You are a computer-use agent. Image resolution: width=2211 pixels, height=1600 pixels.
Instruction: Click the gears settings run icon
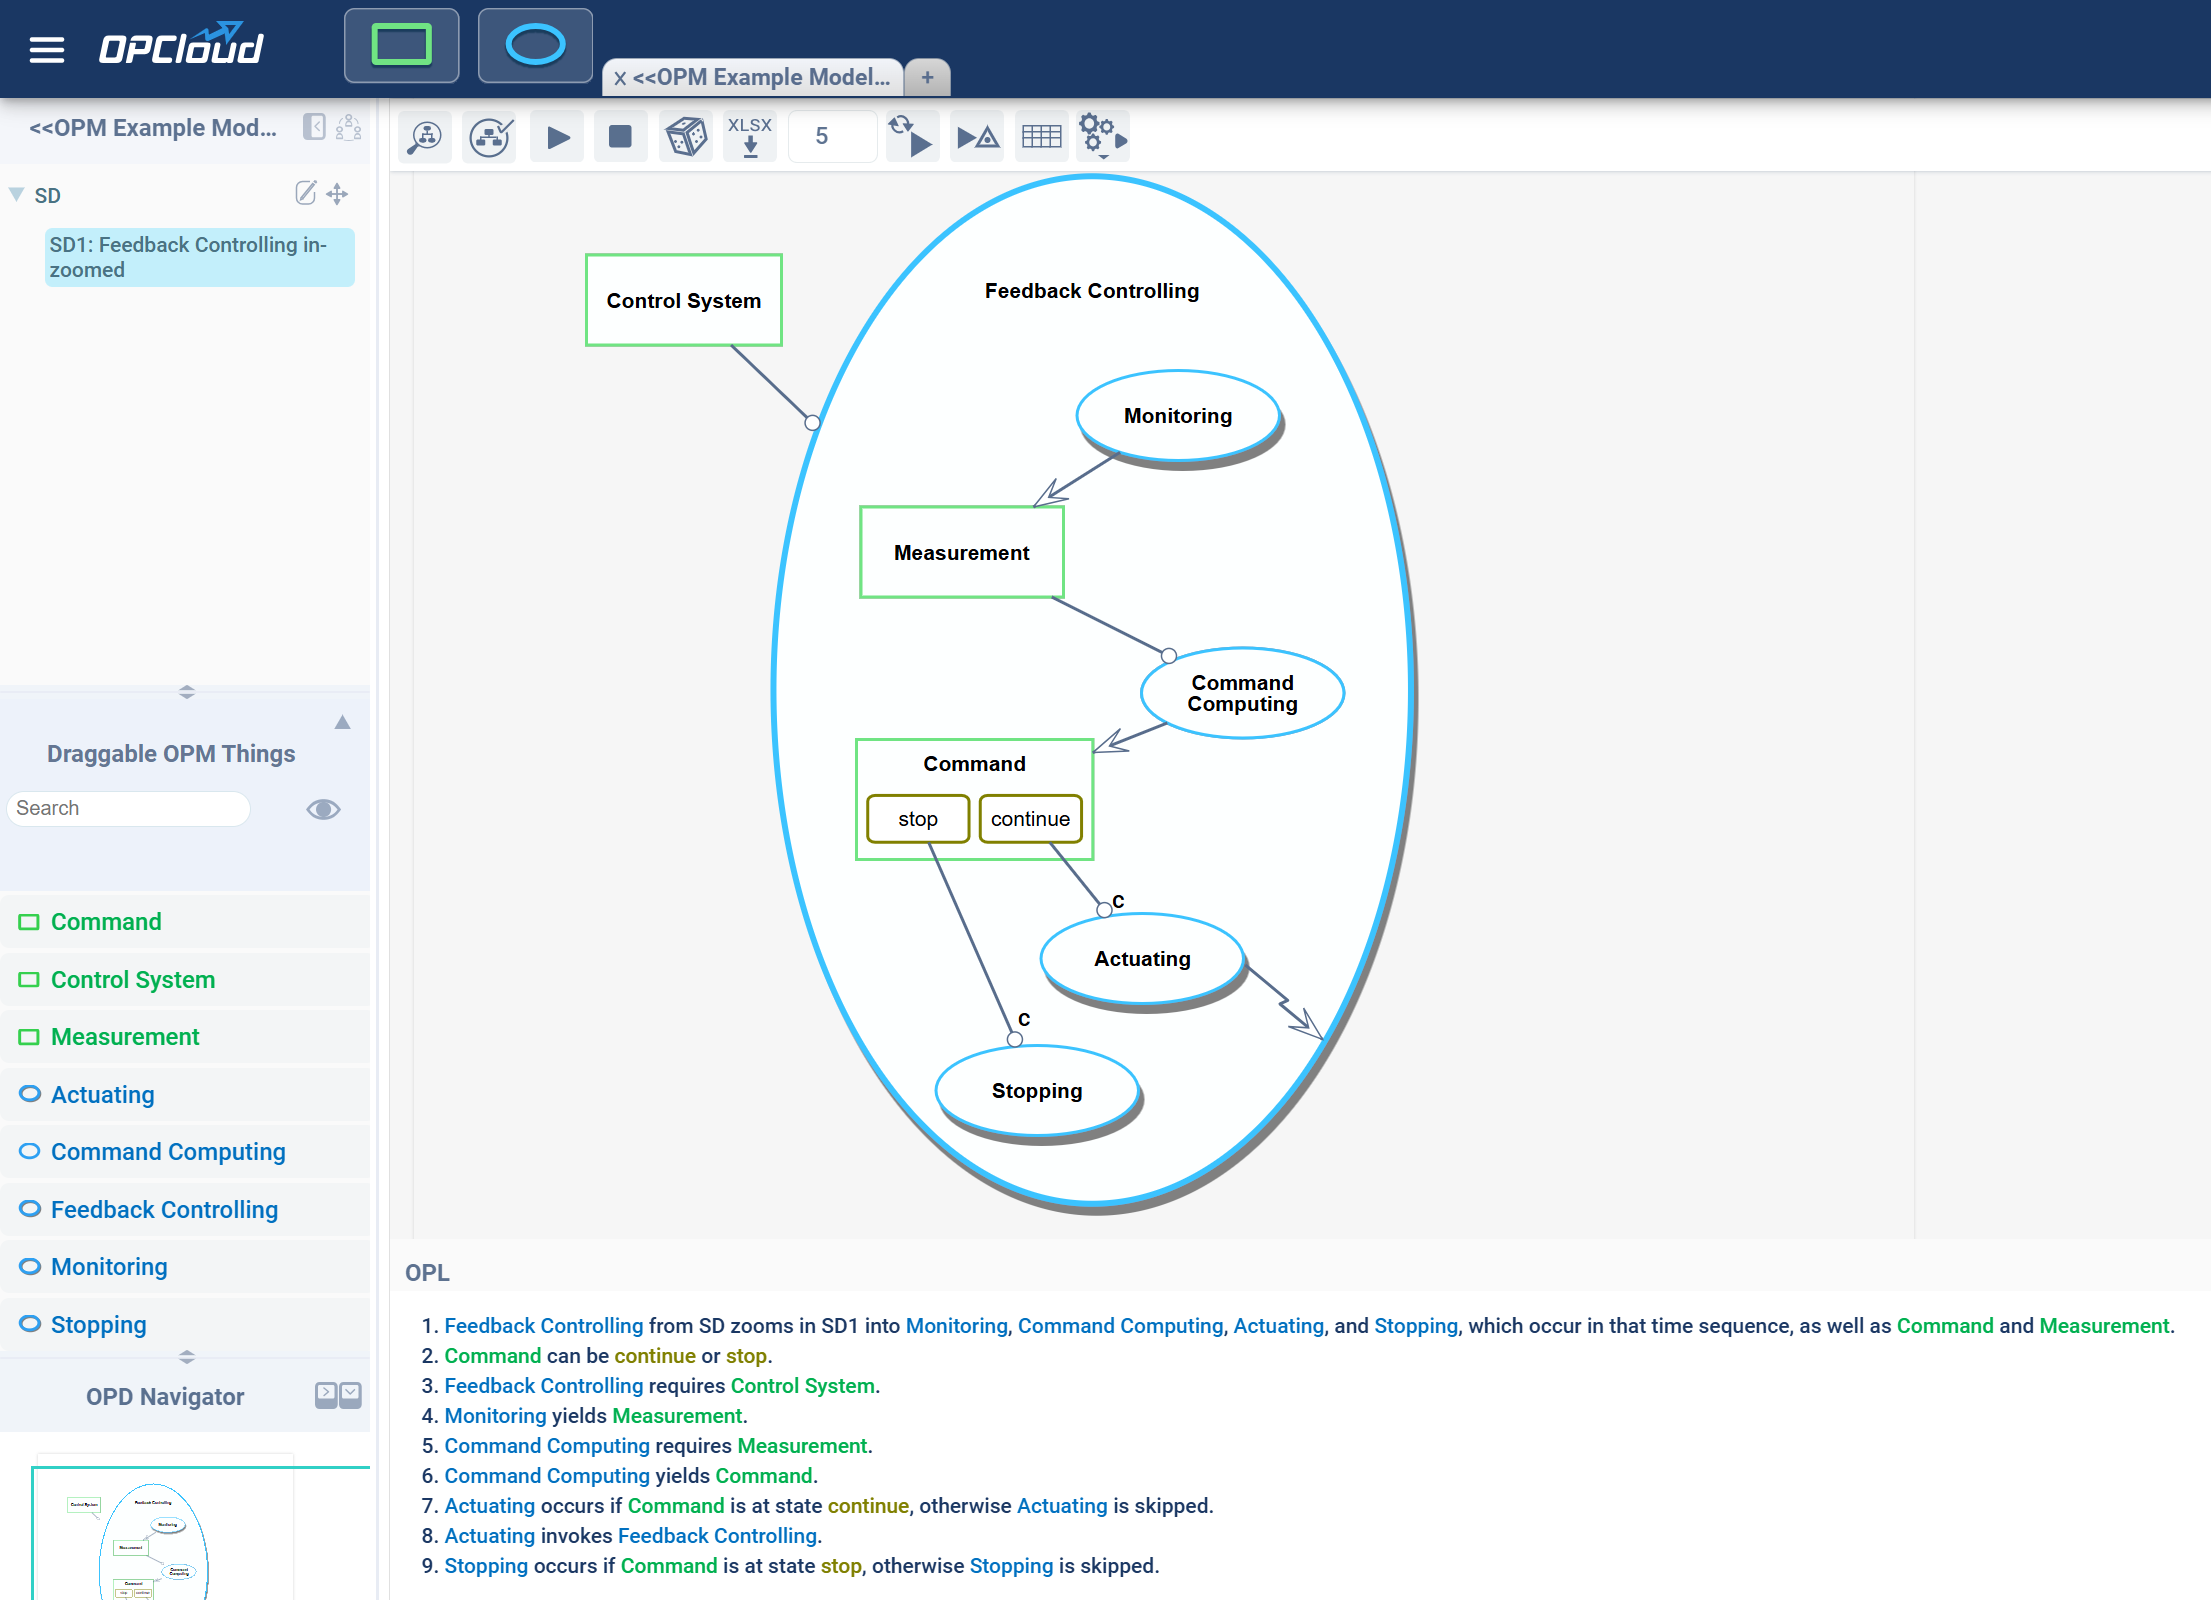coord(1102,137)
